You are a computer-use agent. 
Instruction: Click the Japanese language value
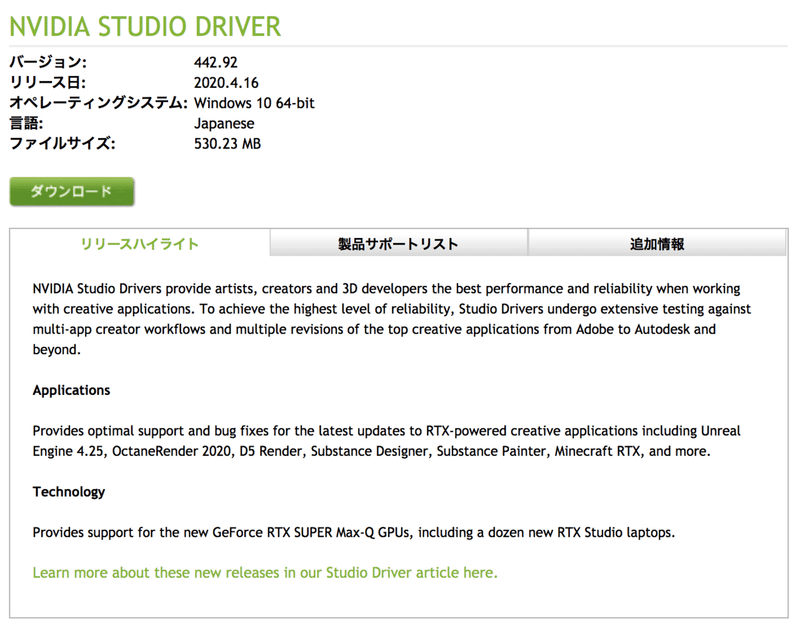224,123
